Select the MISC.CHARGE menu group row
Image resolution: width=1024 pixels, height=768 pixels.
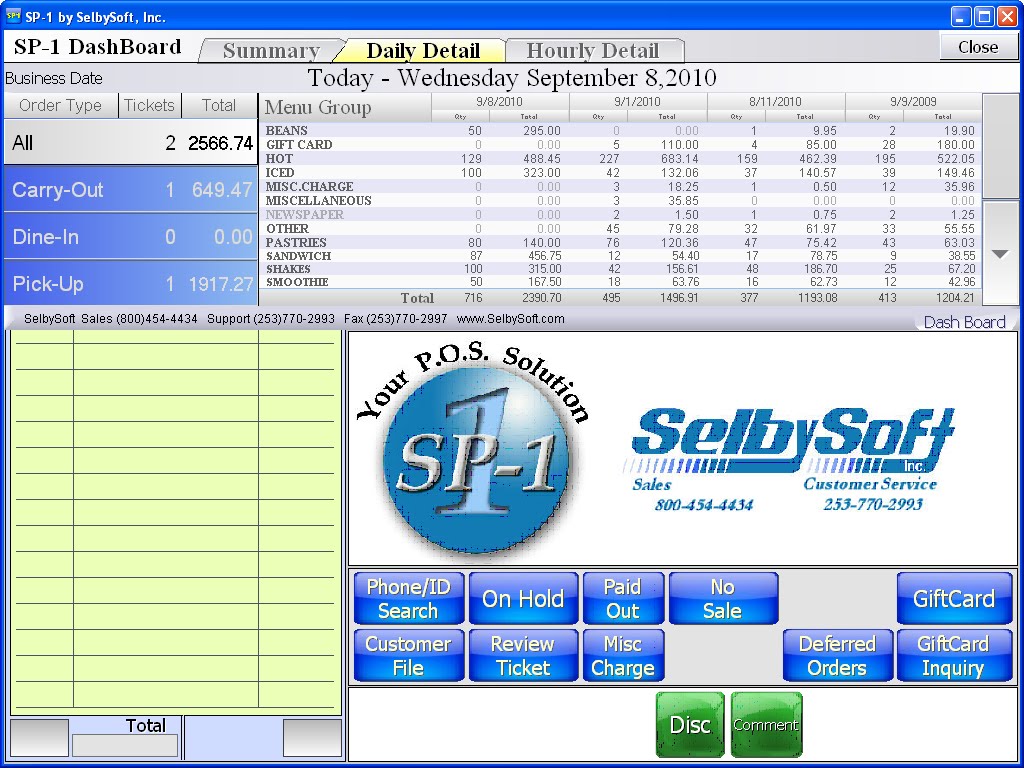(x=620, y=187)
